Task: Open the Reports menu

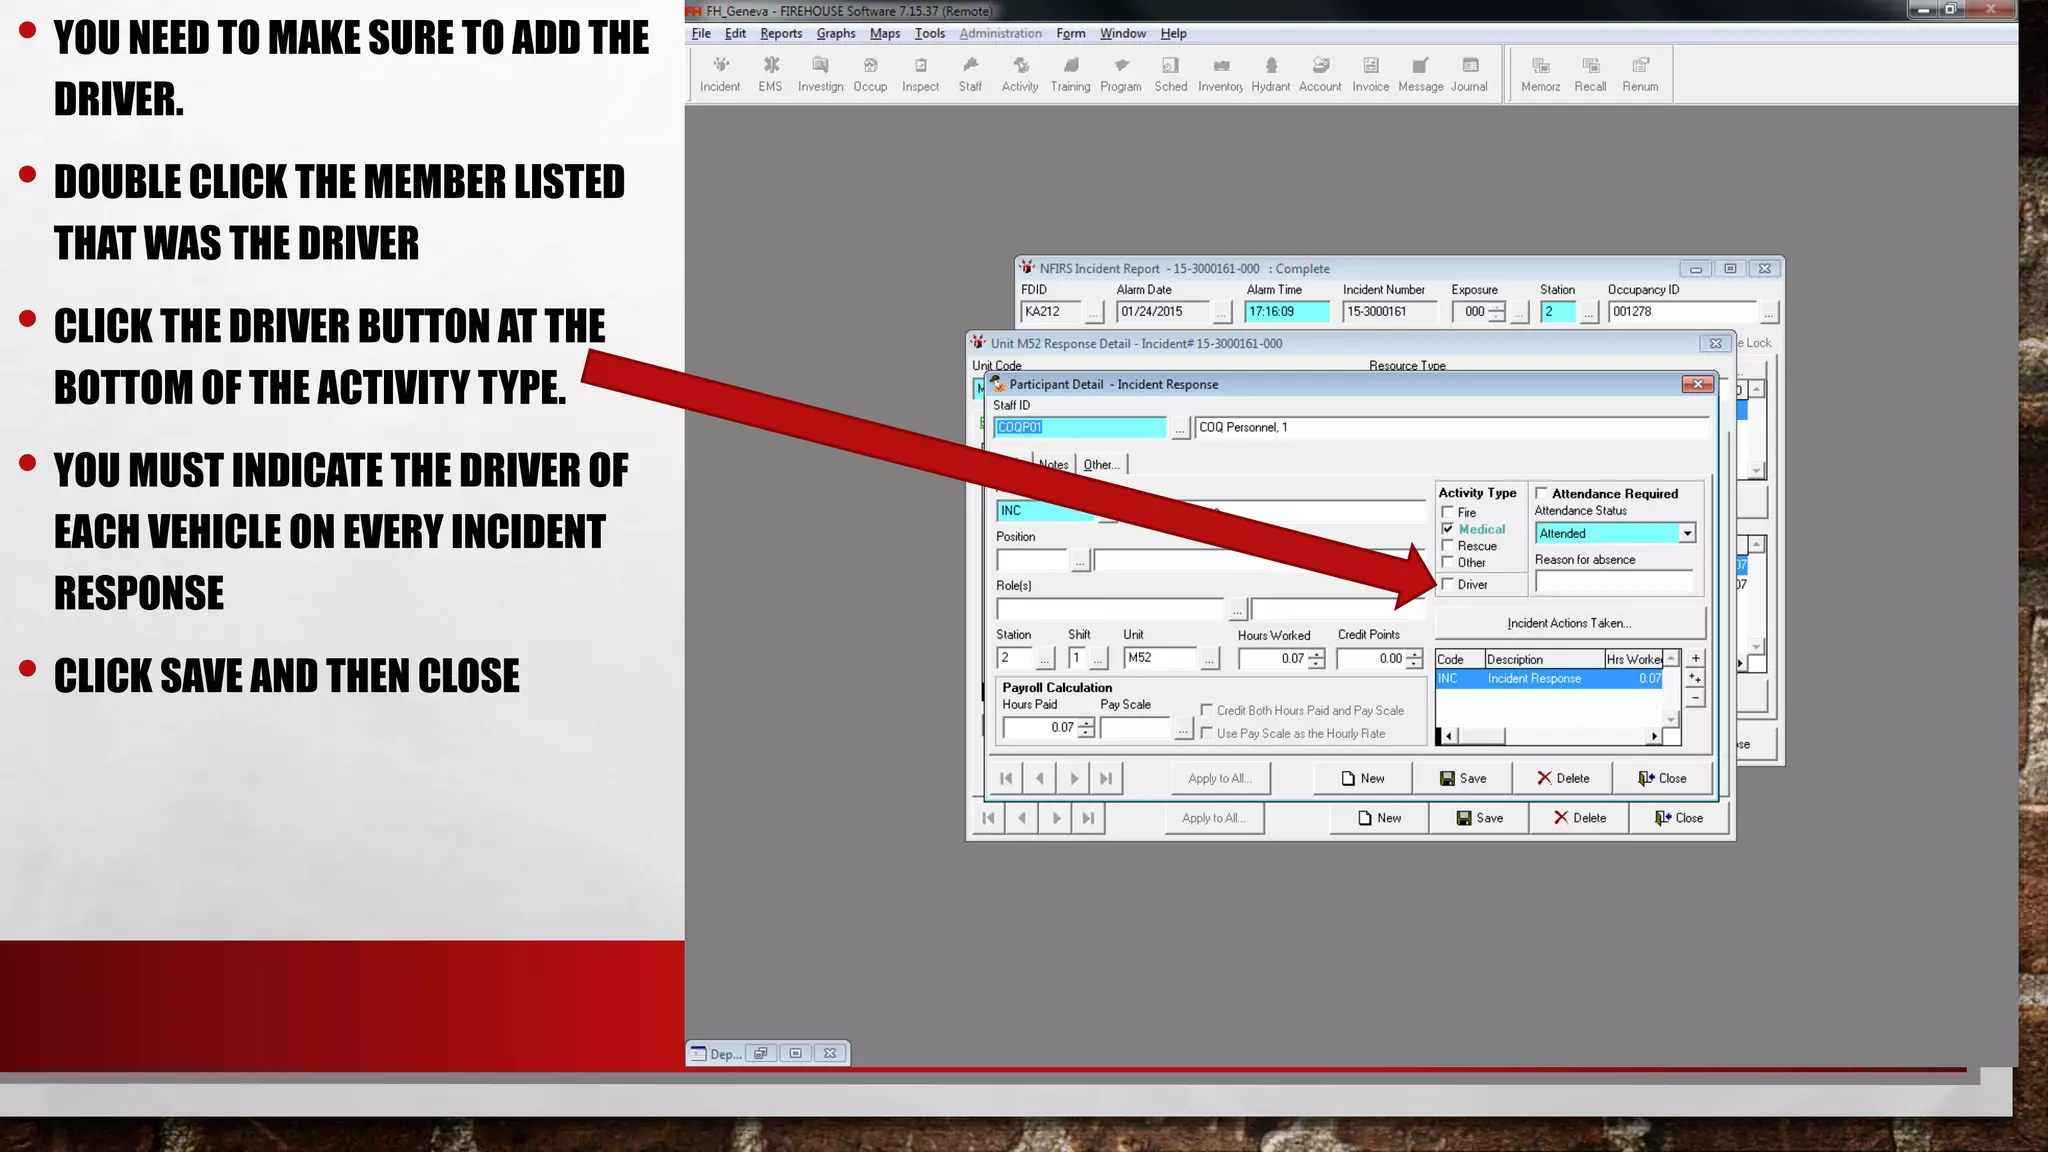Action: point(780,33)
